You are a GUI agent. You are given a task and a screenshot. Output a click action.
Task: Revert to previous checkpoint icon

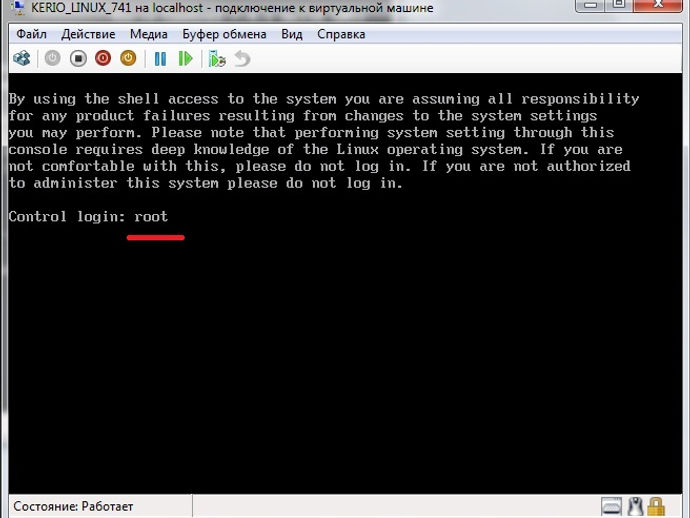pyautogui.click(x=242, y=59)
